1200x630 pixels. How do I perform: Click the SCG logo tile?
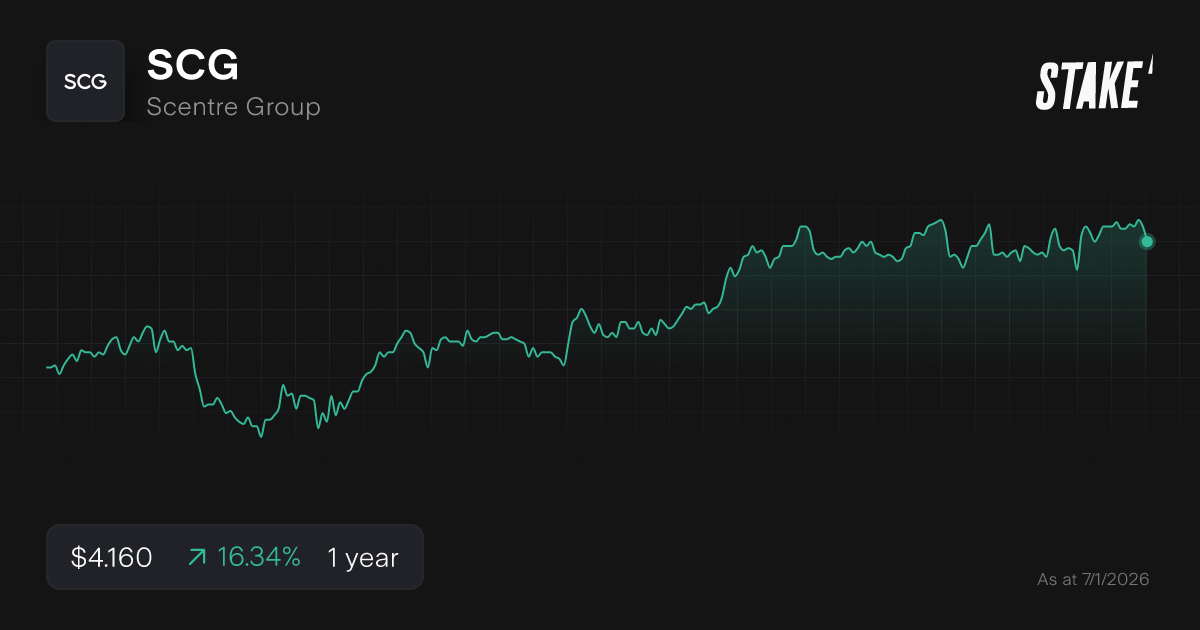tap(85, 81)
